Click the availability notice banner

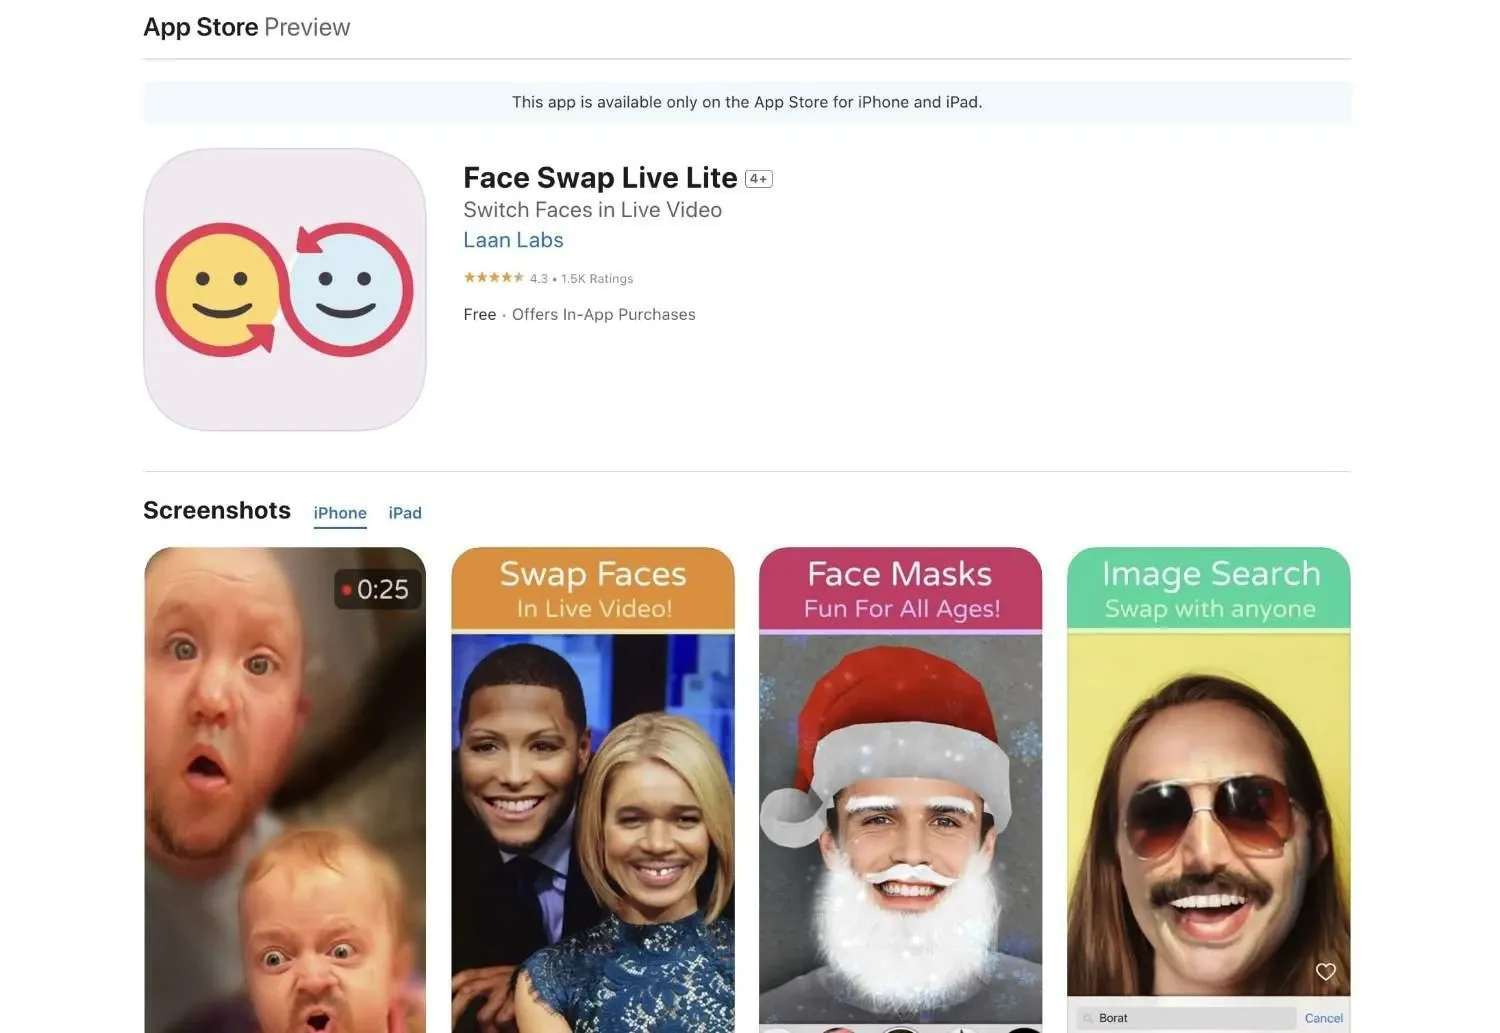(747, 102)
